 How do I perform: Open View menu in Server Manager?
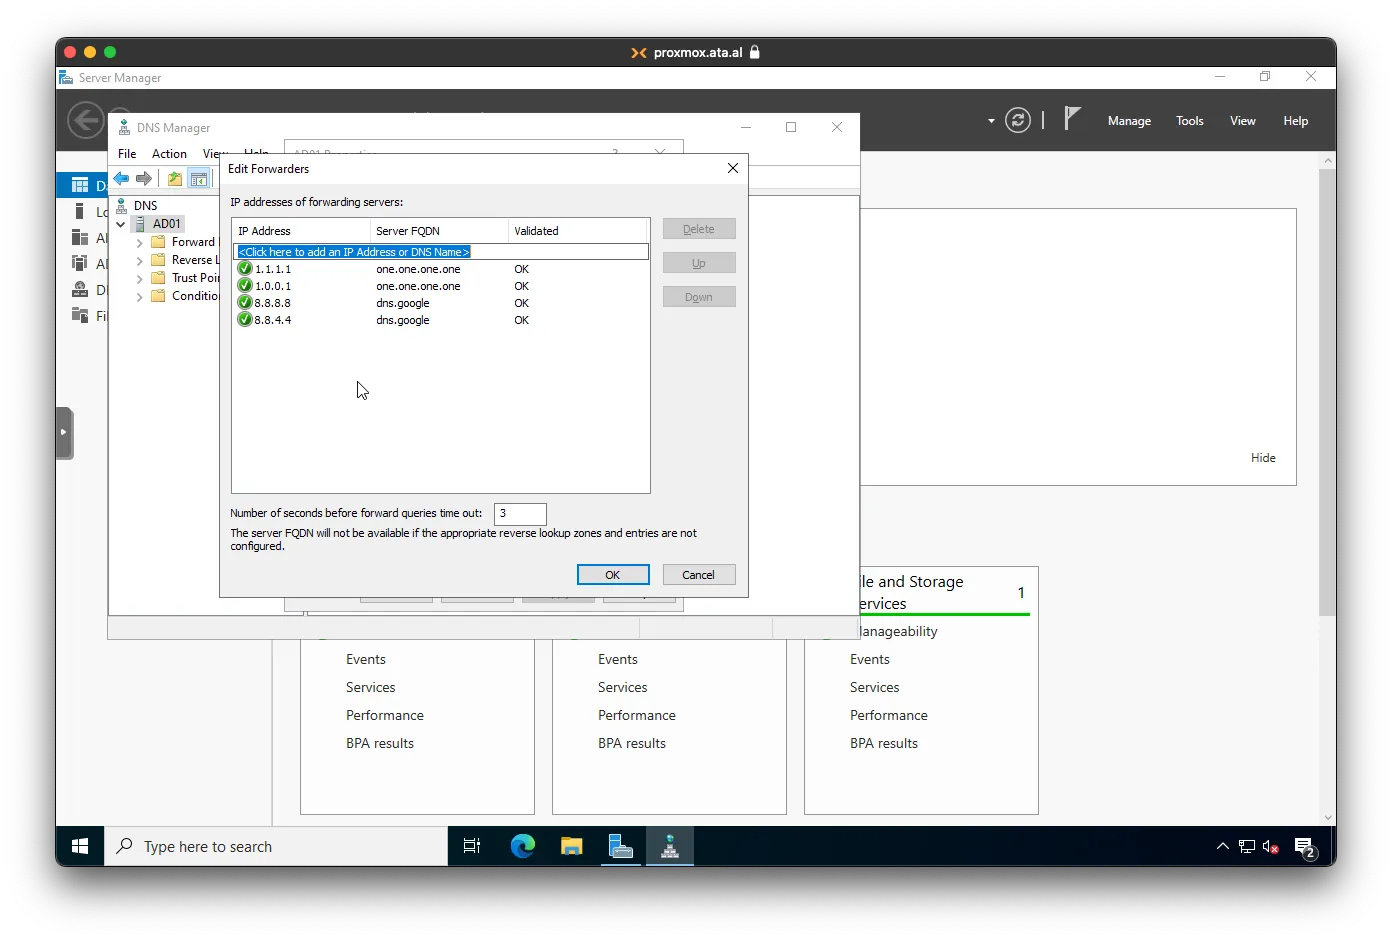pyautogui.click(x=1243, y=121)
